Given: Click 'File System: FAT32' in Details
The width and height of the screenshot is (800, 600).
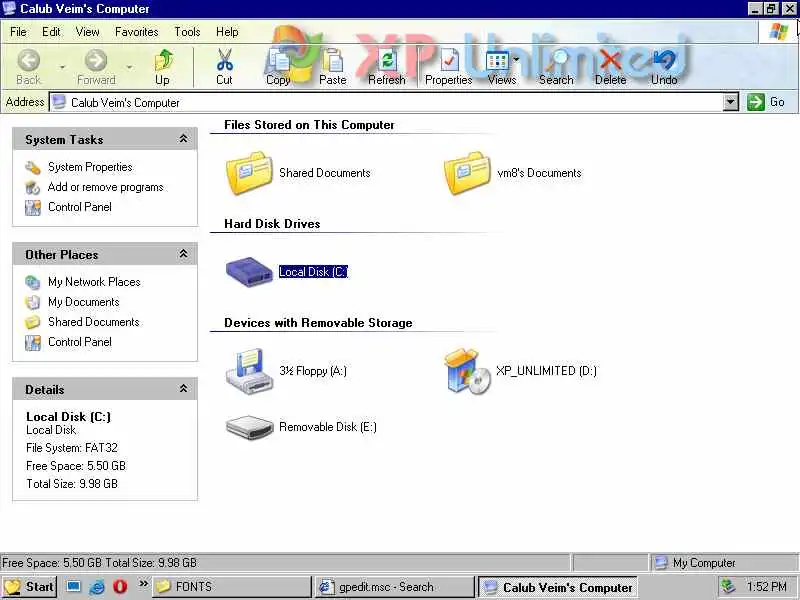Looking at the screenshot, I should click(x=72, y=448).
